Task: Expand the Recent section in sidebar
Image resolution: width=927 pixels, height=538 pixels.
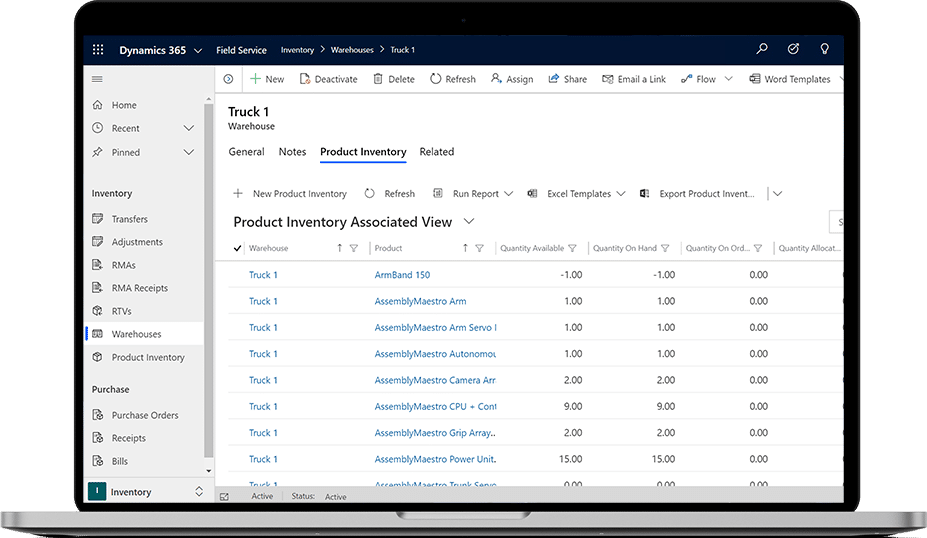Action: (x=188, y=128)
